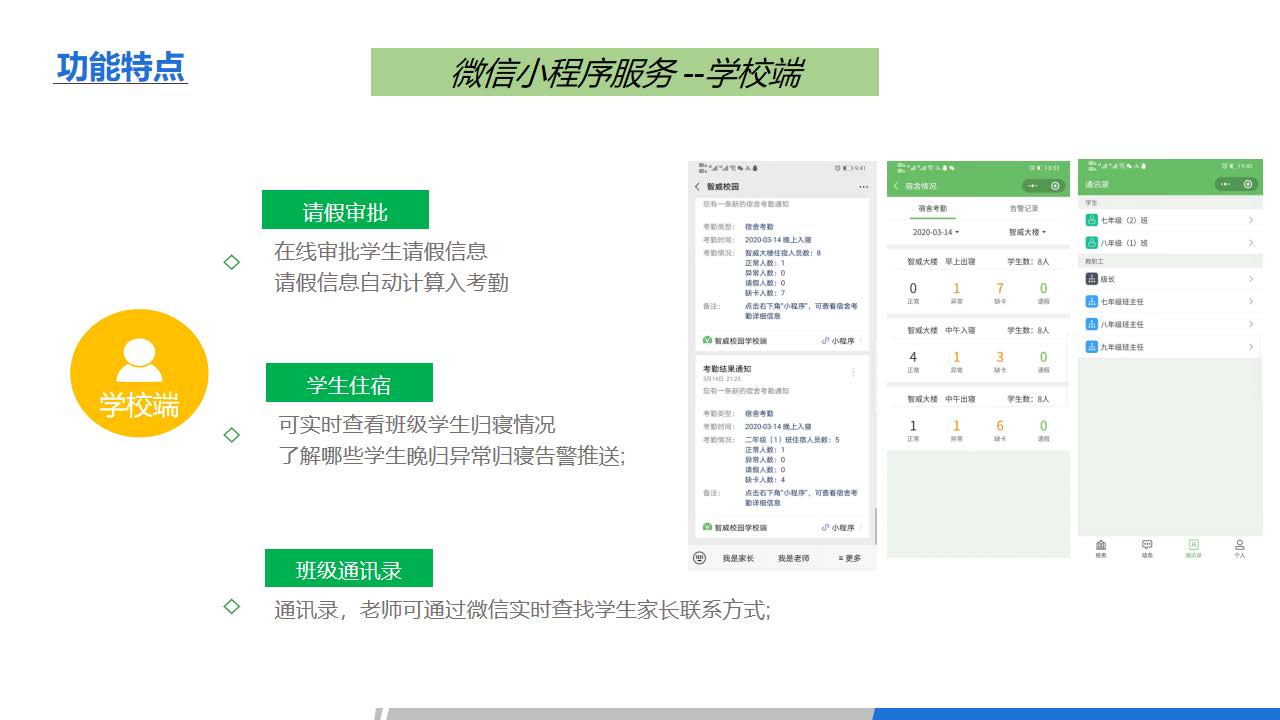This screenshot has height=720, width=1280.
Task: Tap the keyboard icon left of 我是家长
Action: [700, 558]
